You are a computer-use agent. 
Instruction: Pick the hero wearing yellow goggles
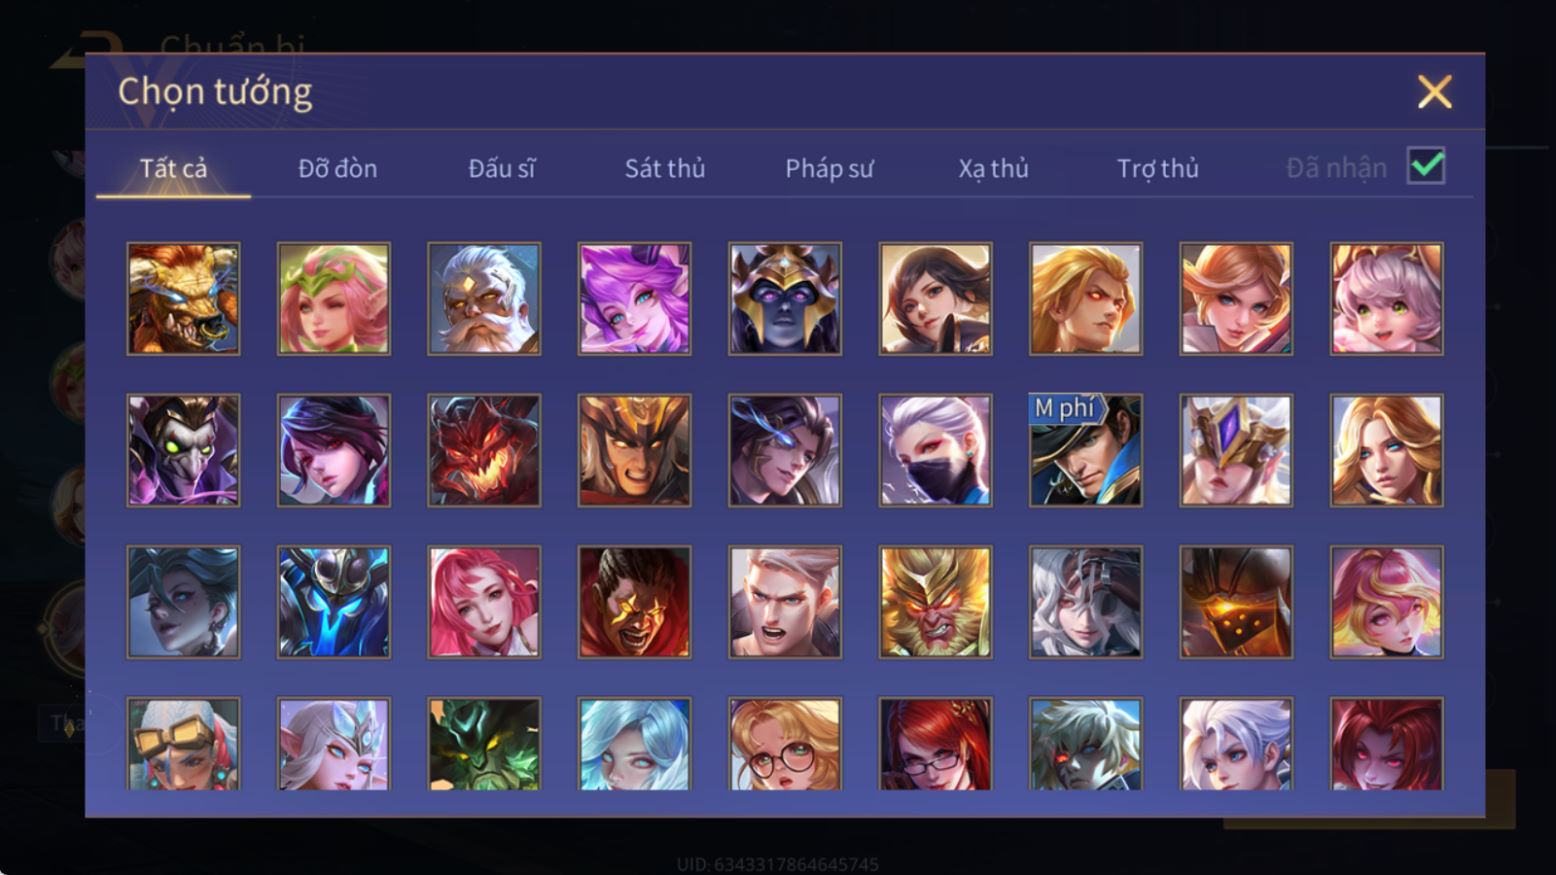point(183,744)
